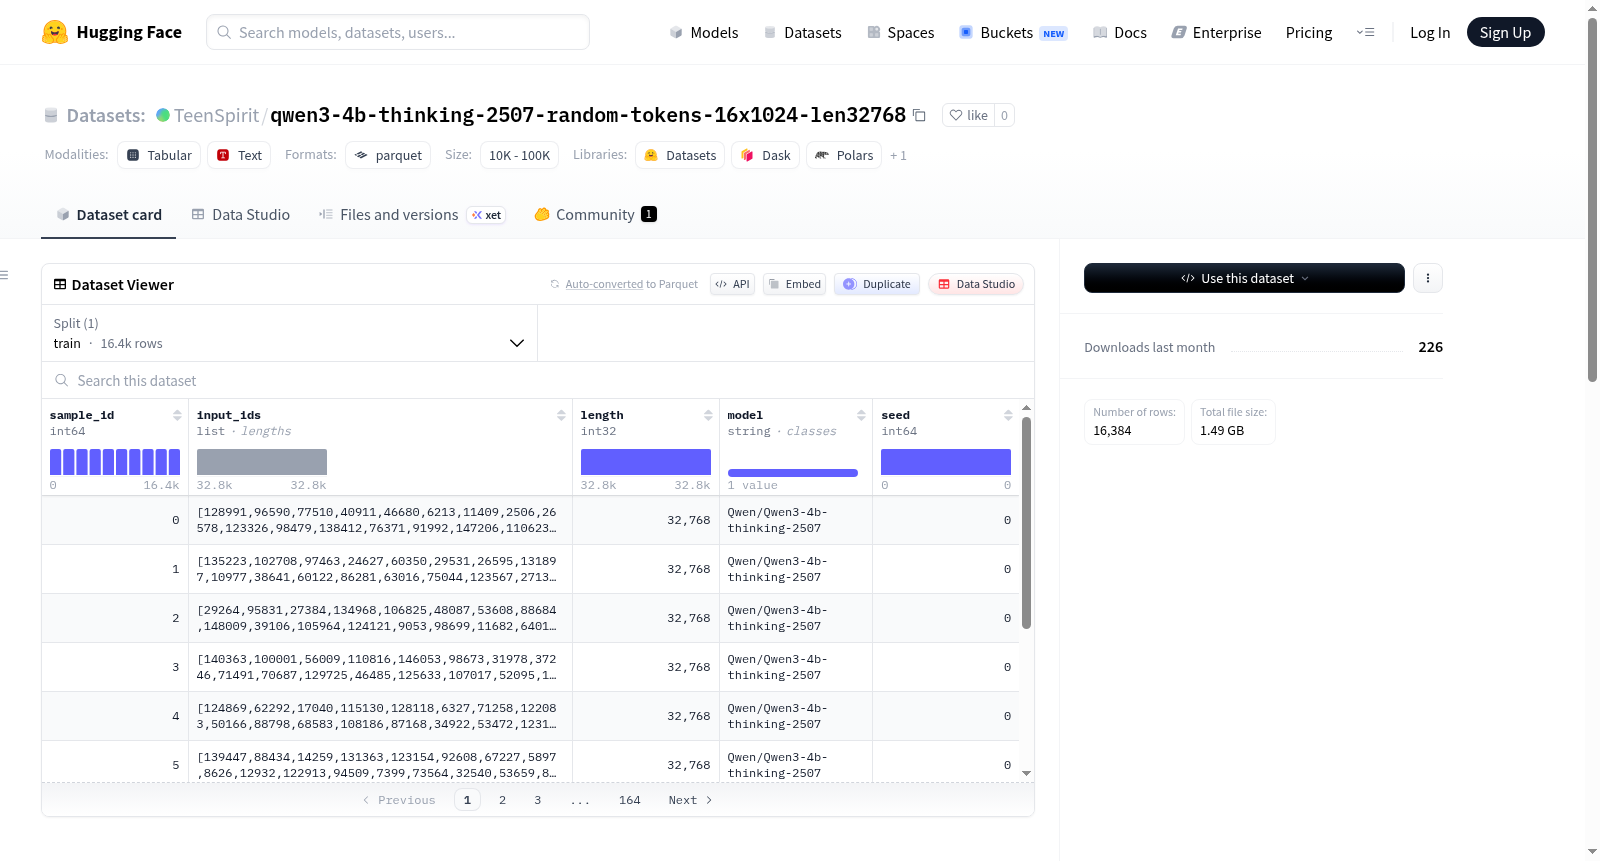Click the sample_id column sort icon
Screen dimensions: 1600x861
(177, 415)
